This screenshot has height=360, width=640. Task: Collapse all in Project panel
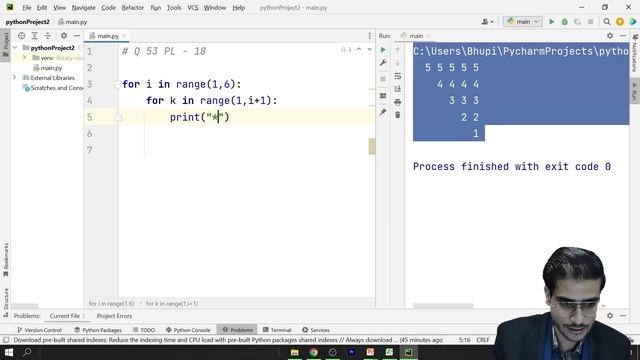[48, 36]
